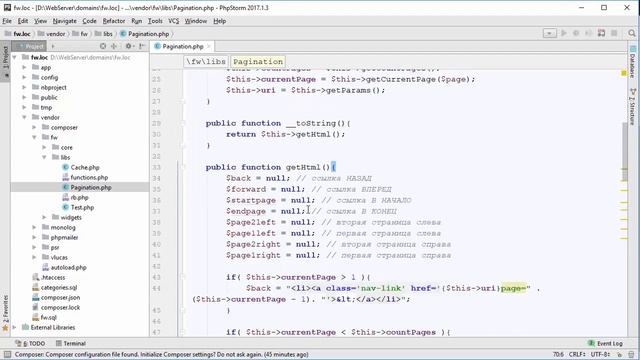Close the Pagination.php editor tab
Screen dimensions: 640x360
209,47
